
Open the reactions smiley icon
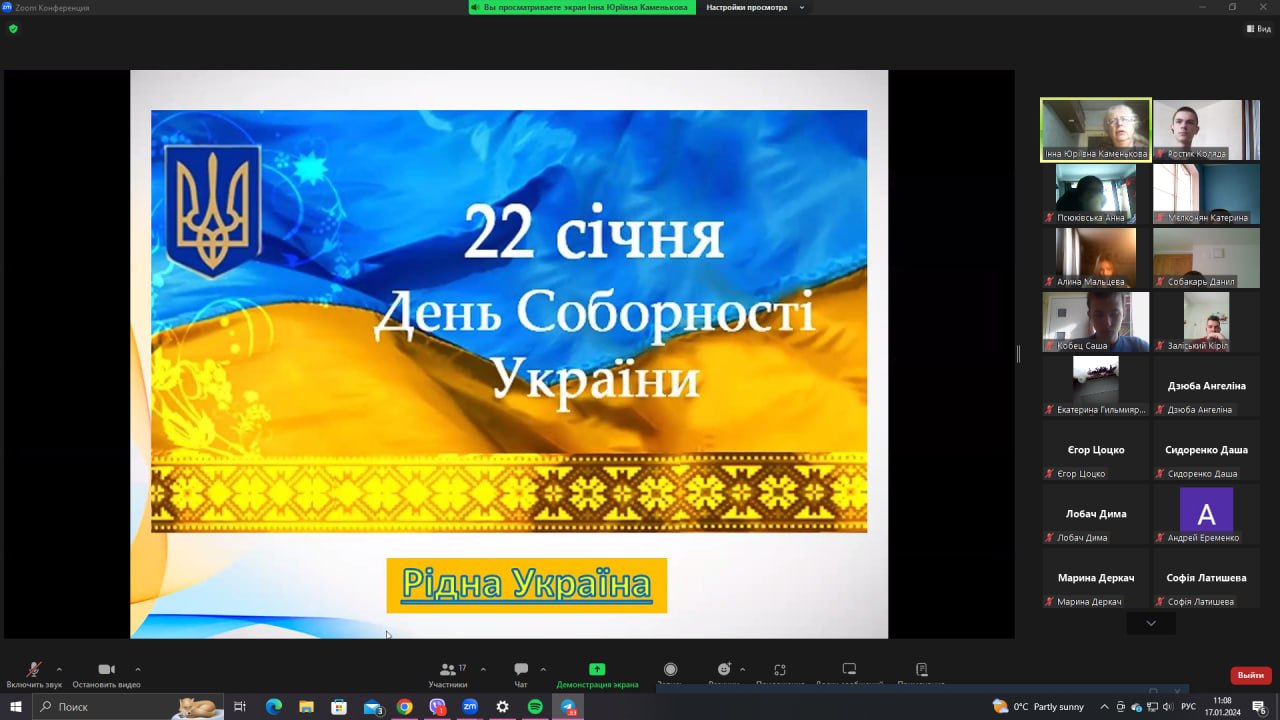724,669
